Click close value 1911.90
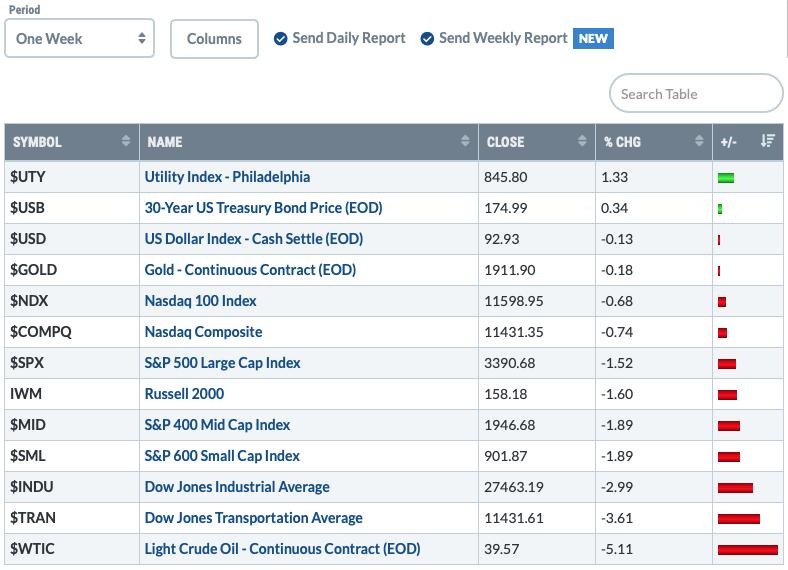The width and height of the screenshot is (788, 570). [x=510, y=270]
